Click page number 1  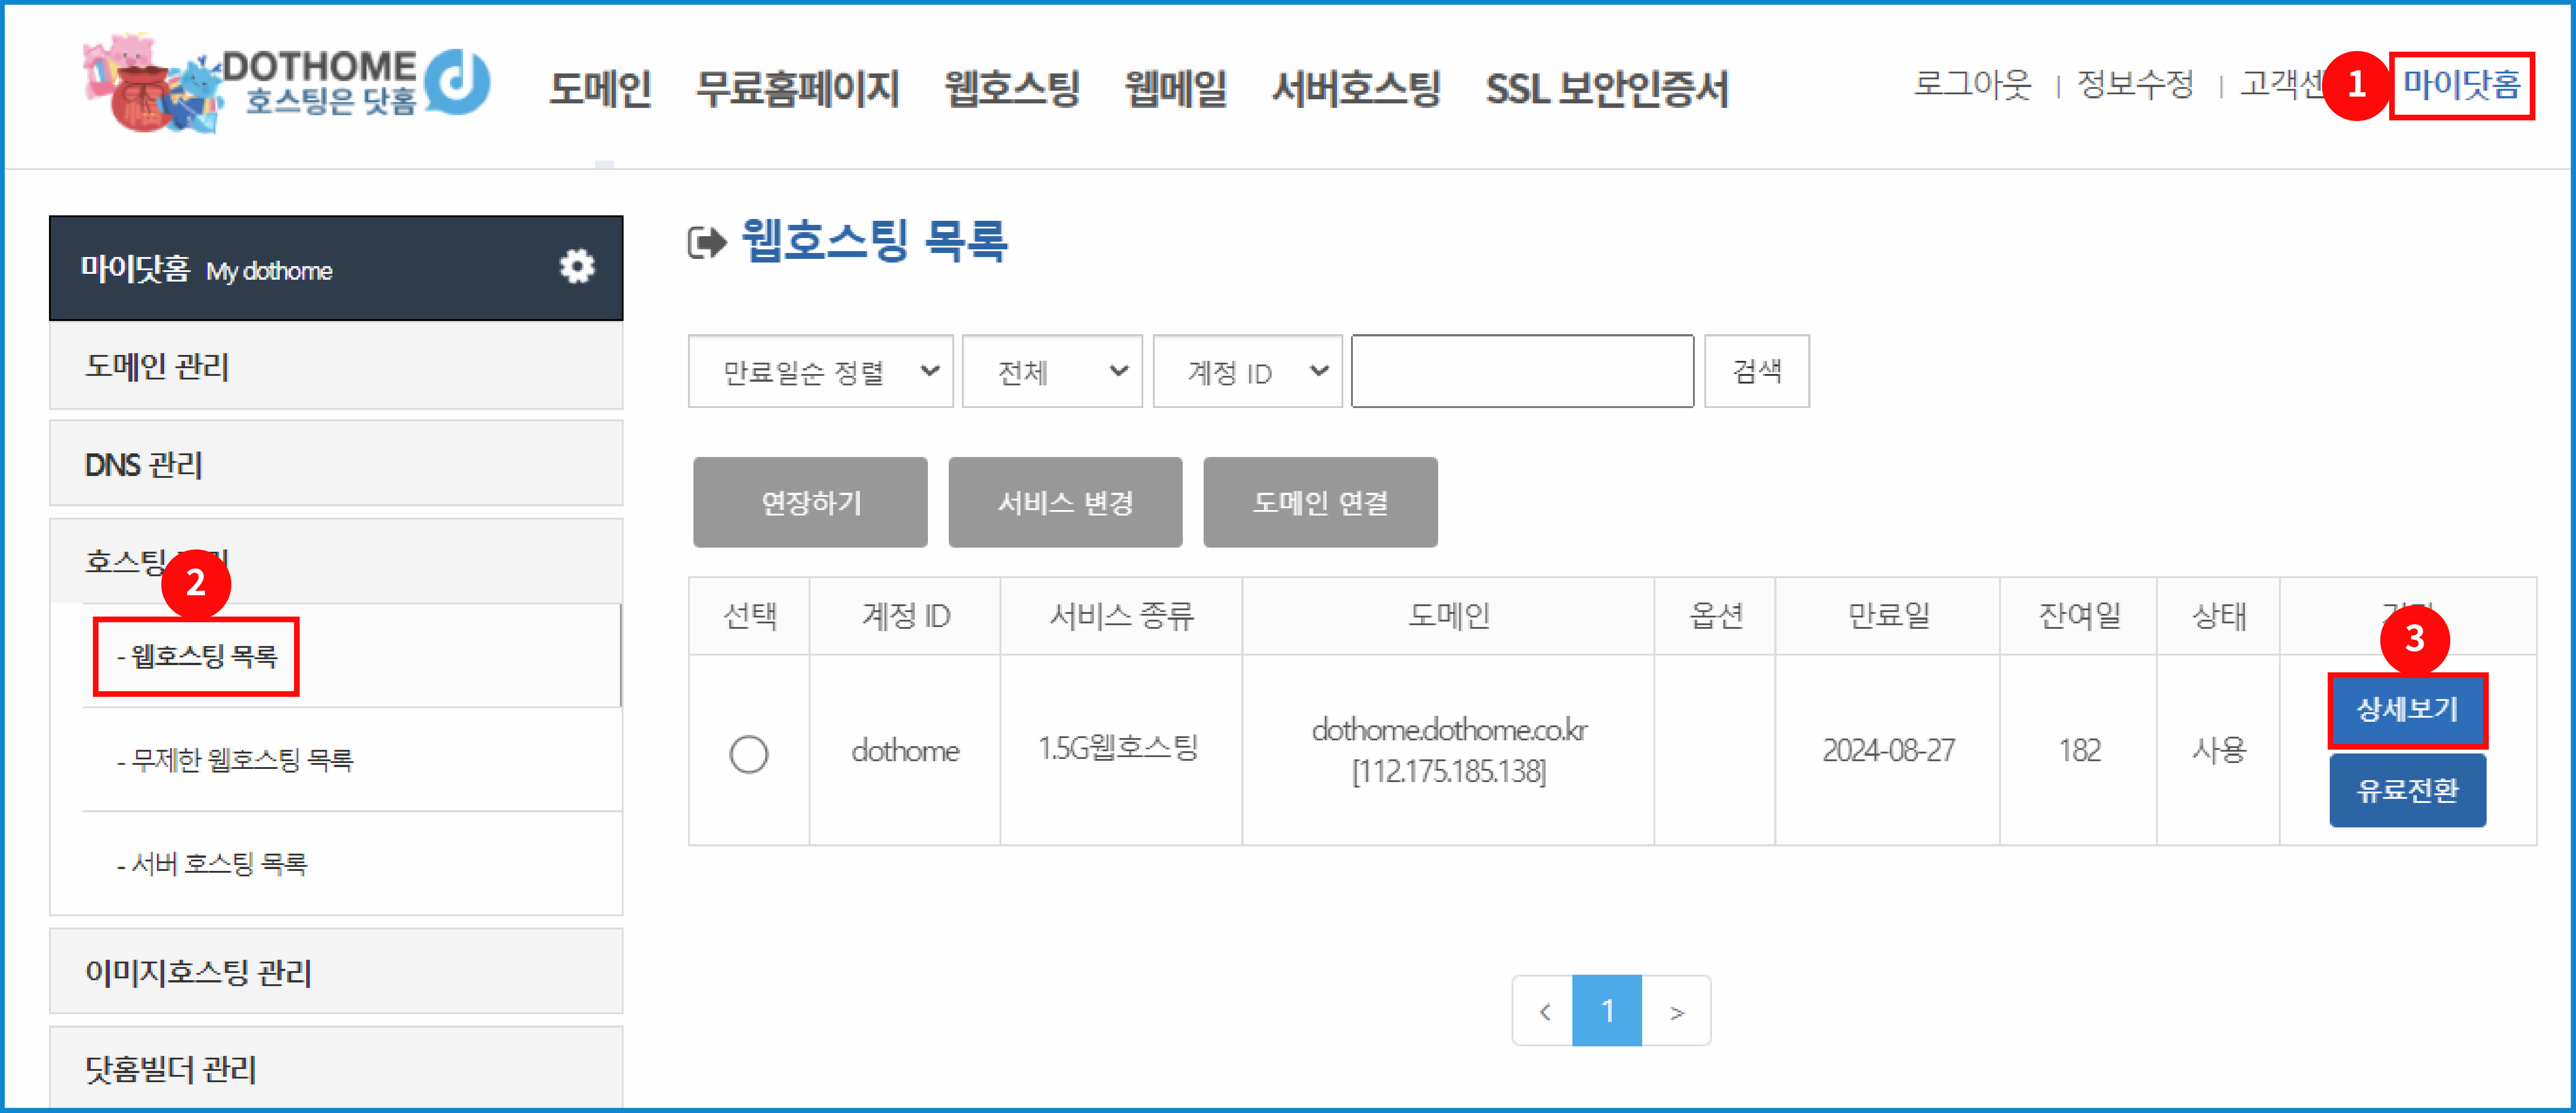[x=1607, y=1011]
